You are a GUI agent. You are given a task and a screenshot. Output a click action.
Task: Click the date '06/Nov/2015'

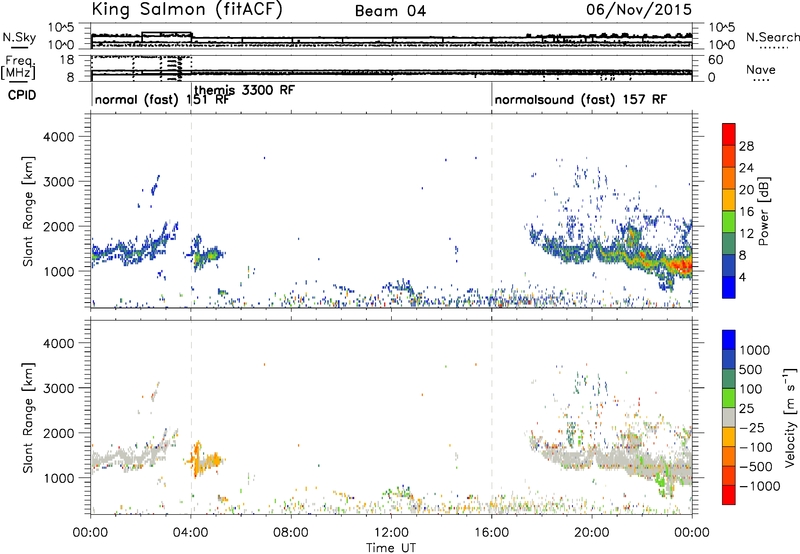pyautogui.click(x=639, y=9)
